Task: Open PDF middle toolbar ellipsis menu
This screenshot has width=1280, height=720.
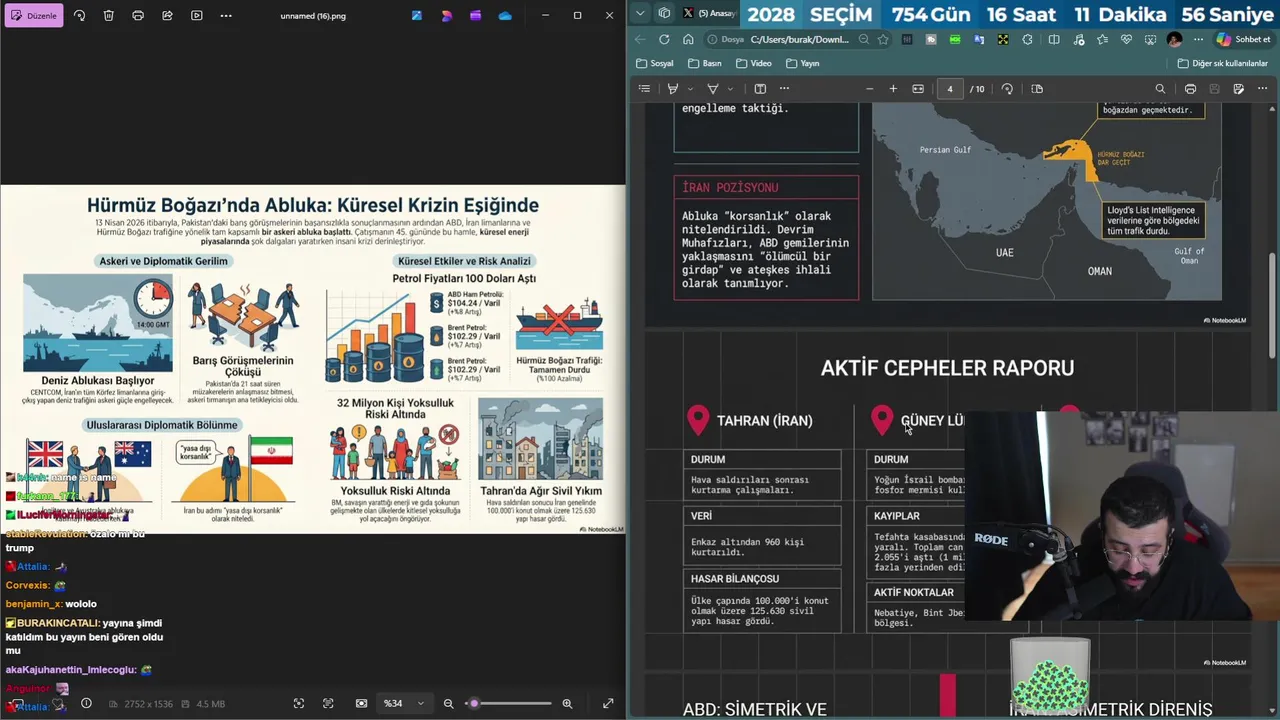Action: 784,89
